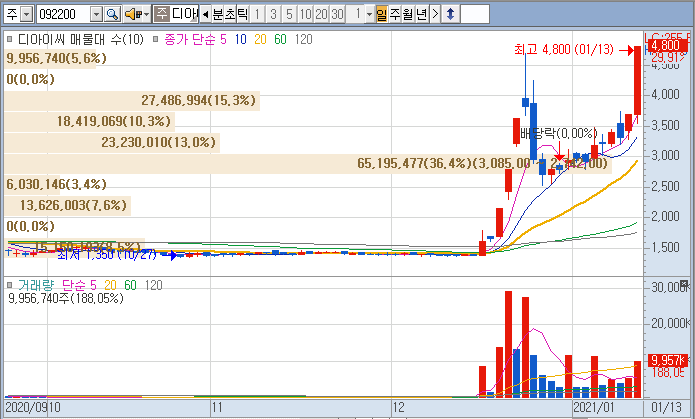Click the 거래량 volume indicator label

point(36,285)
